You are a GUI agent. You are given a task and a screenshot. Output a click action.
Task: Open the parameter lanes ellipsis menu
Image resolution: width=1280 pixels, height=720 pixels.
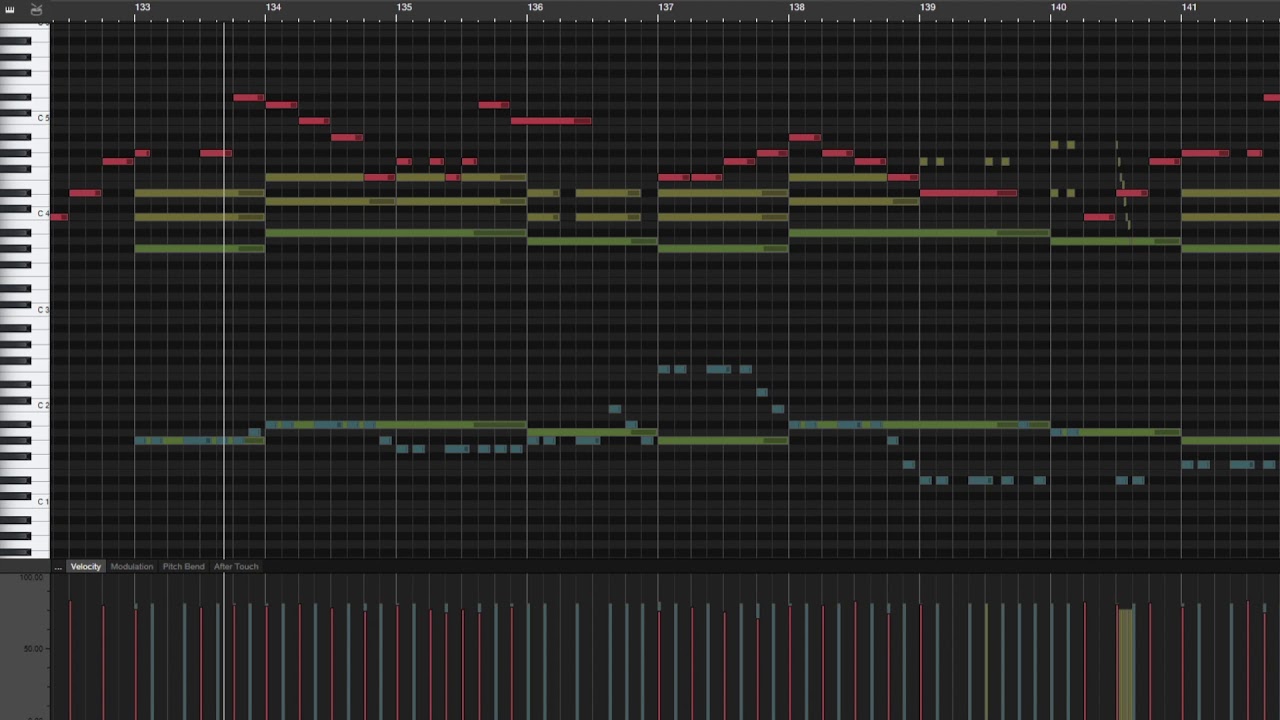(x=58, y=567)
